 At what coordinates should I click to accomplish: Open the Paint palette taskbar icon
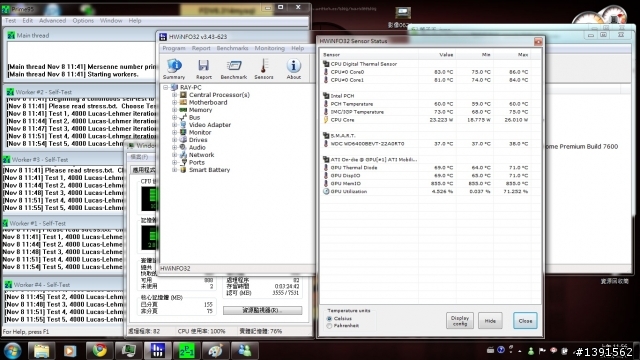click(x=215, y=351)
